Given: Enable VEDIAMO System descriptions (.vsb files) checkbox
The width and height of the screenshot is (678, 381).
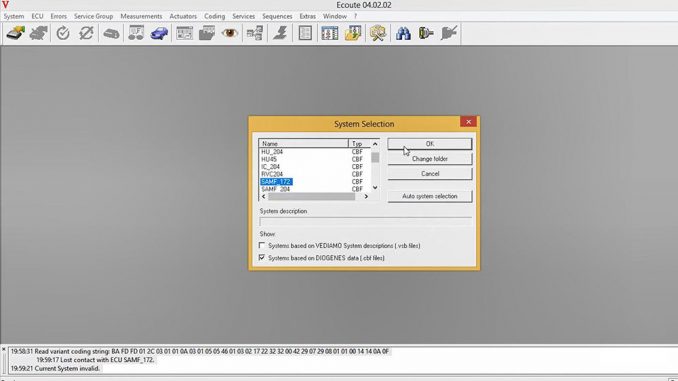Looking at the screenshot, I should [x=262, y=245].
